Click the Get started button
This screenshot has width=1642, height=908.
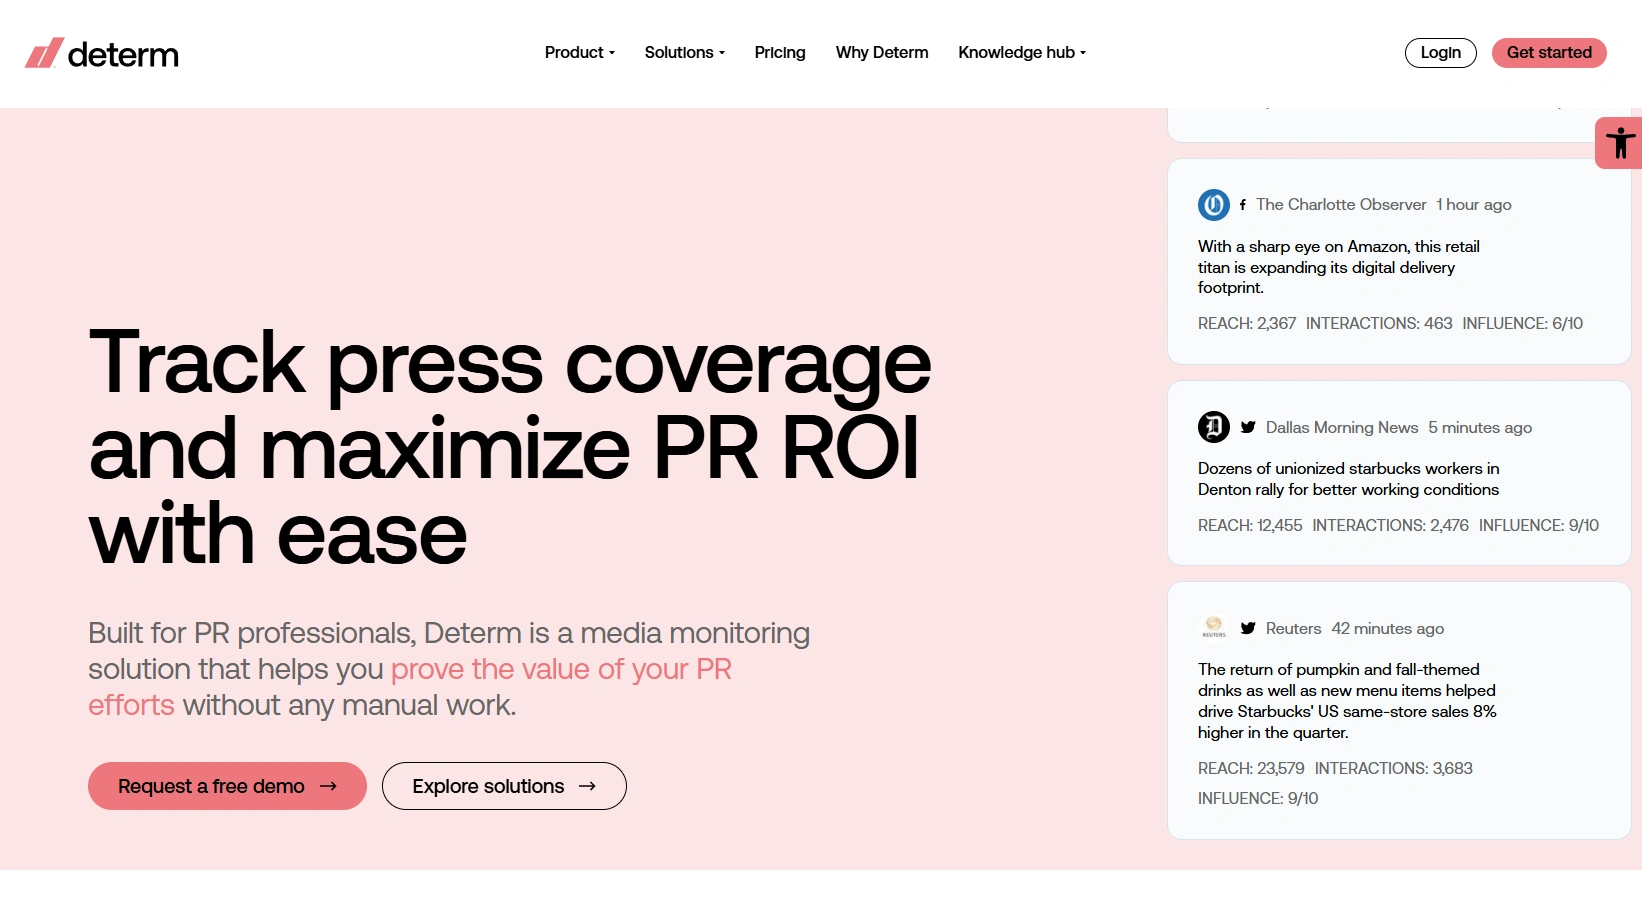(x=1549, y=53)
